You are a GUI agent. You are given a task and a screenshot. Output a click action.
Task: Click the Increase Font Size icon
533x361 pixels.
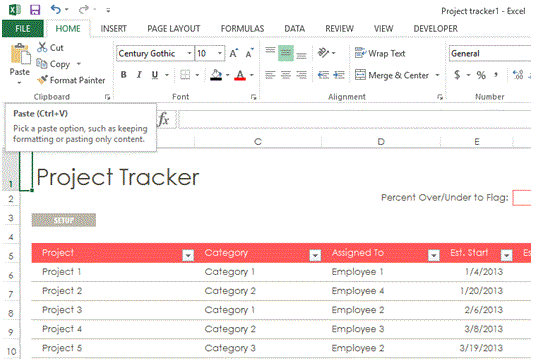click(x=234, y=53)
